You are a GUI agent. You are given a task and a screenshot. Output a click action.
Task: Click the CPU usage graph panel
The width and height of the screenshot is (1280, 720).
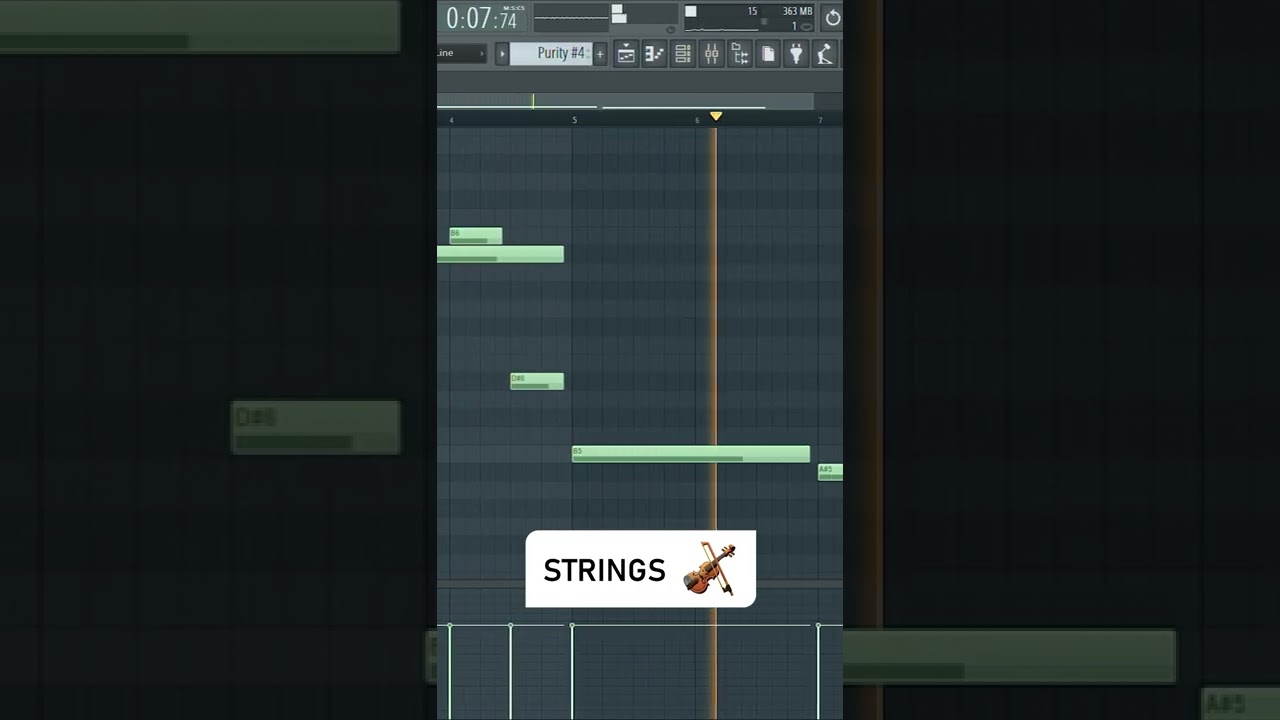tap(750, 18)
